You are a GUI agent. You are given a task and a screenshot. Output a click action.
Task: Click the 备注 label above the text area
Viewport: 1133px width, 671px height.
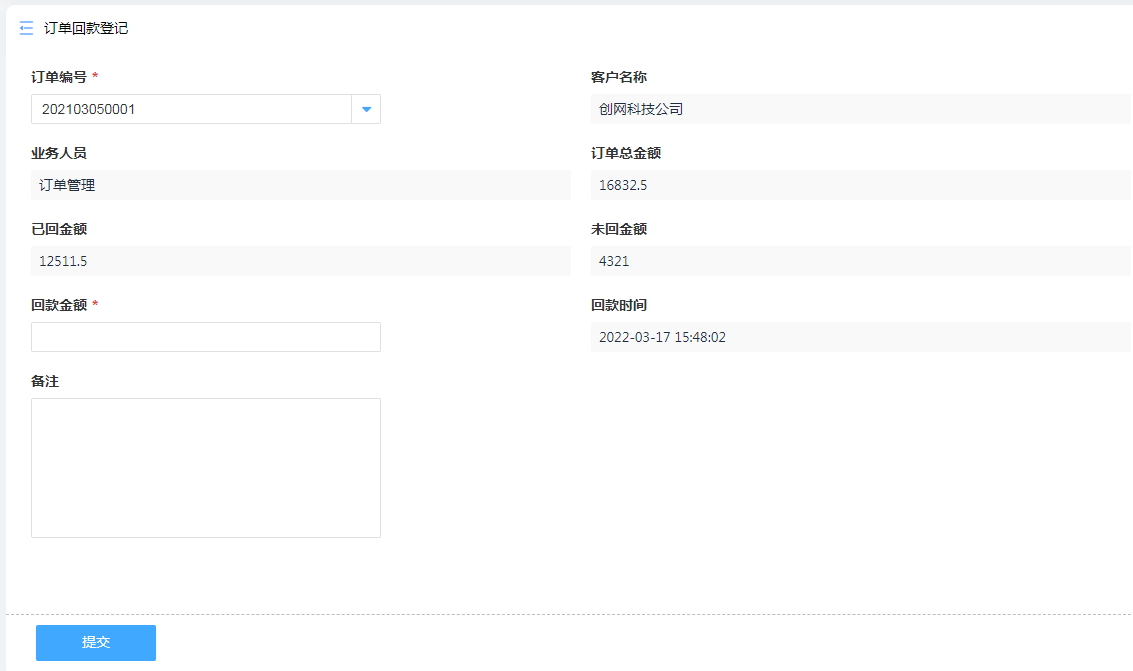coord(45,381)
